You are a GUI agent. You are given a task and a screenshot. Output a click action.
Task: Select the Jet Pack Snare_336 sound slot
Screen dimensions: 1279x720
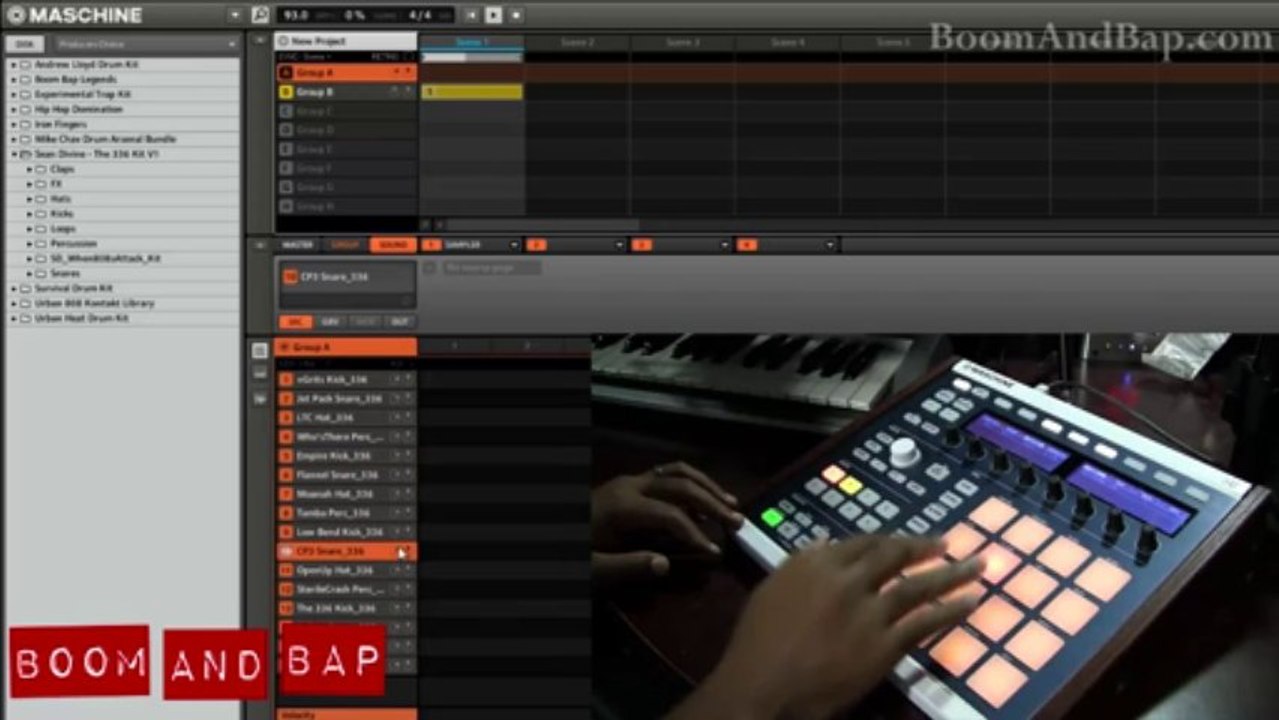346,399
